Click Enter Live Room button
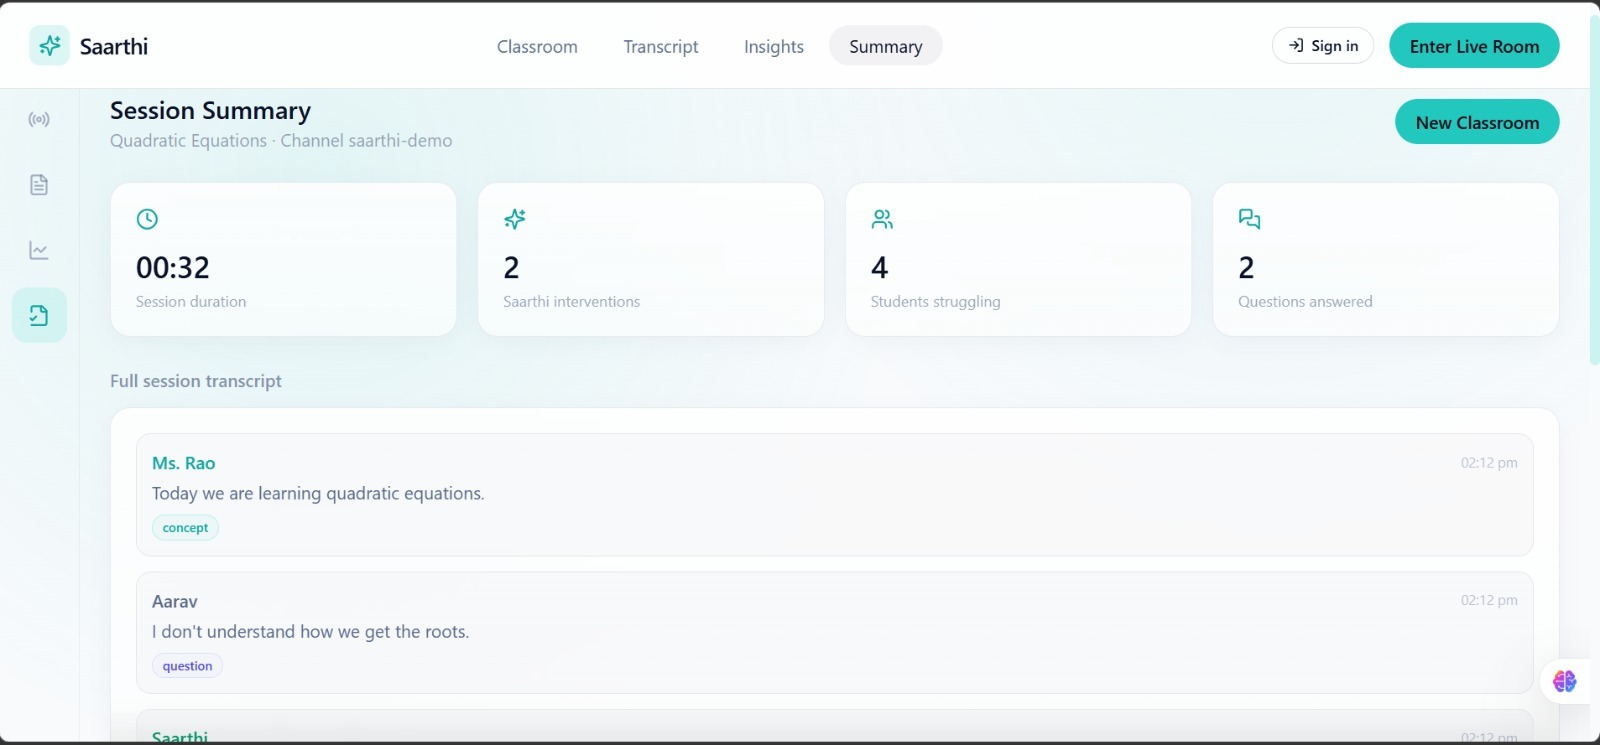 [x=1474, y=46]
